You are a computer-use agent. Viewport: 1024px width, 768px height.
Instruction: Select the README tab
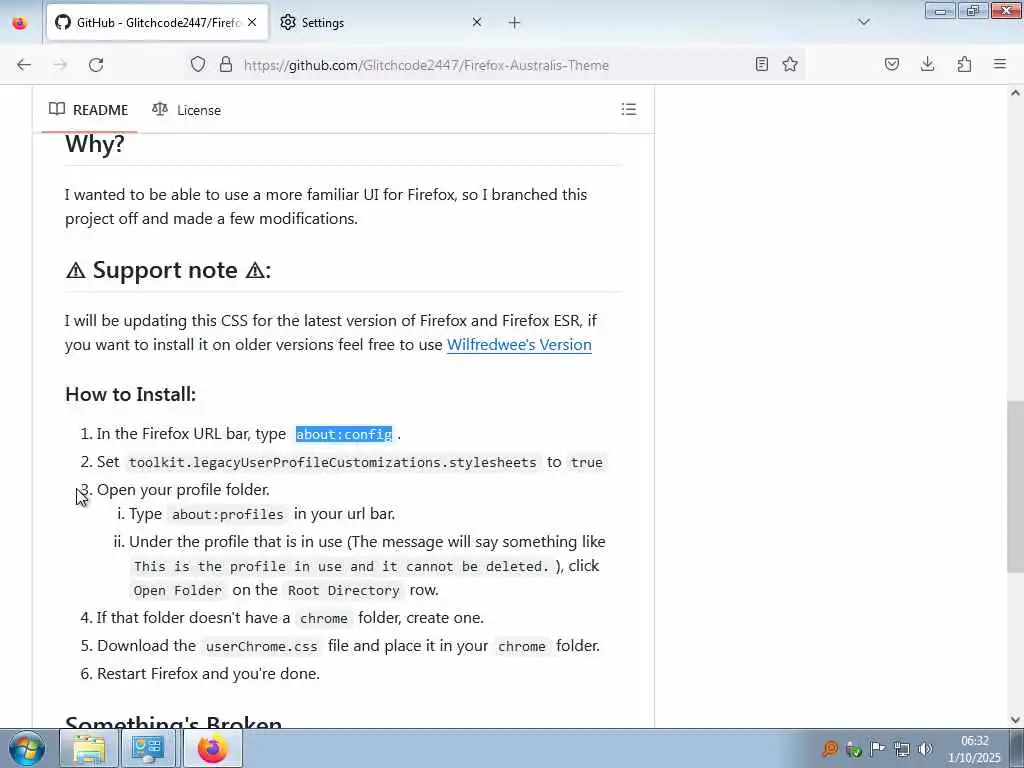[88, 110]
